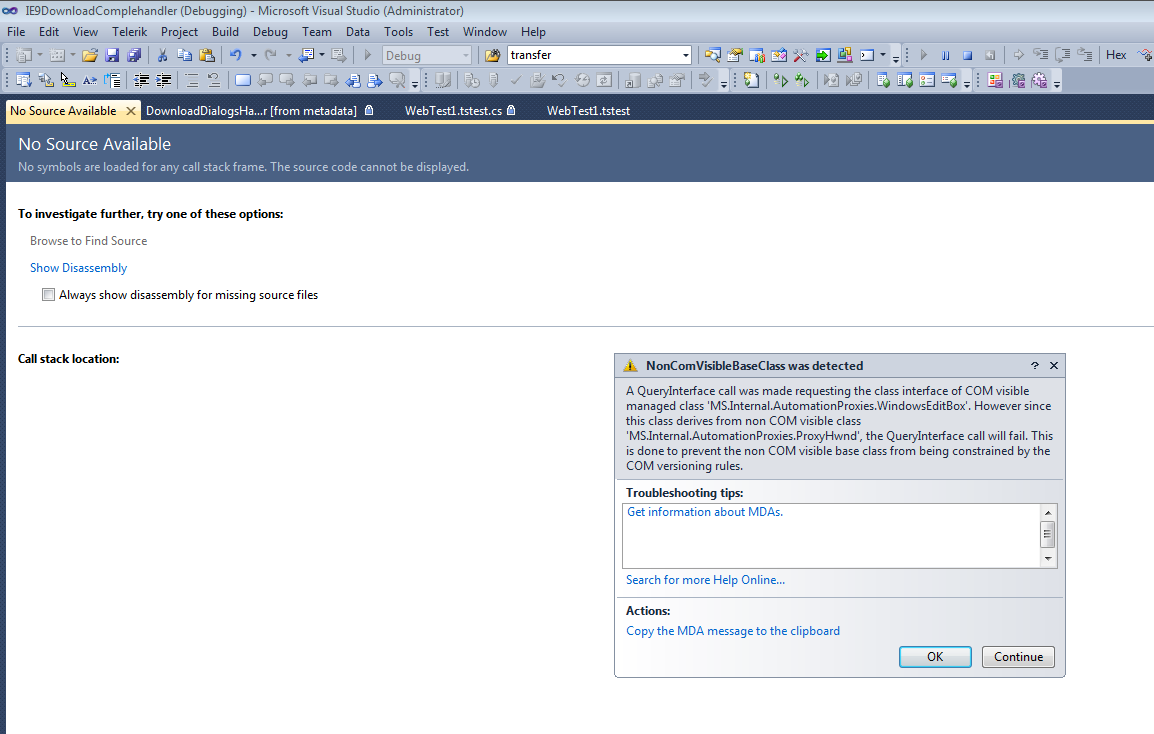Click the Paste toolbar icon

point(207,55)
